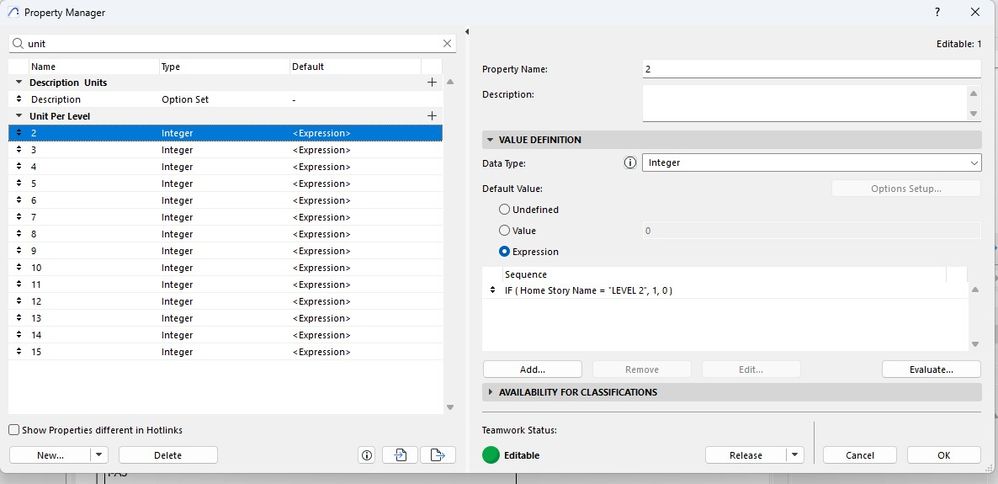Image resolution: width=998 pixels, height=484 pixels.
Task: Click in the Description text area
Action: pyautogui.click(x=805, y=103)
